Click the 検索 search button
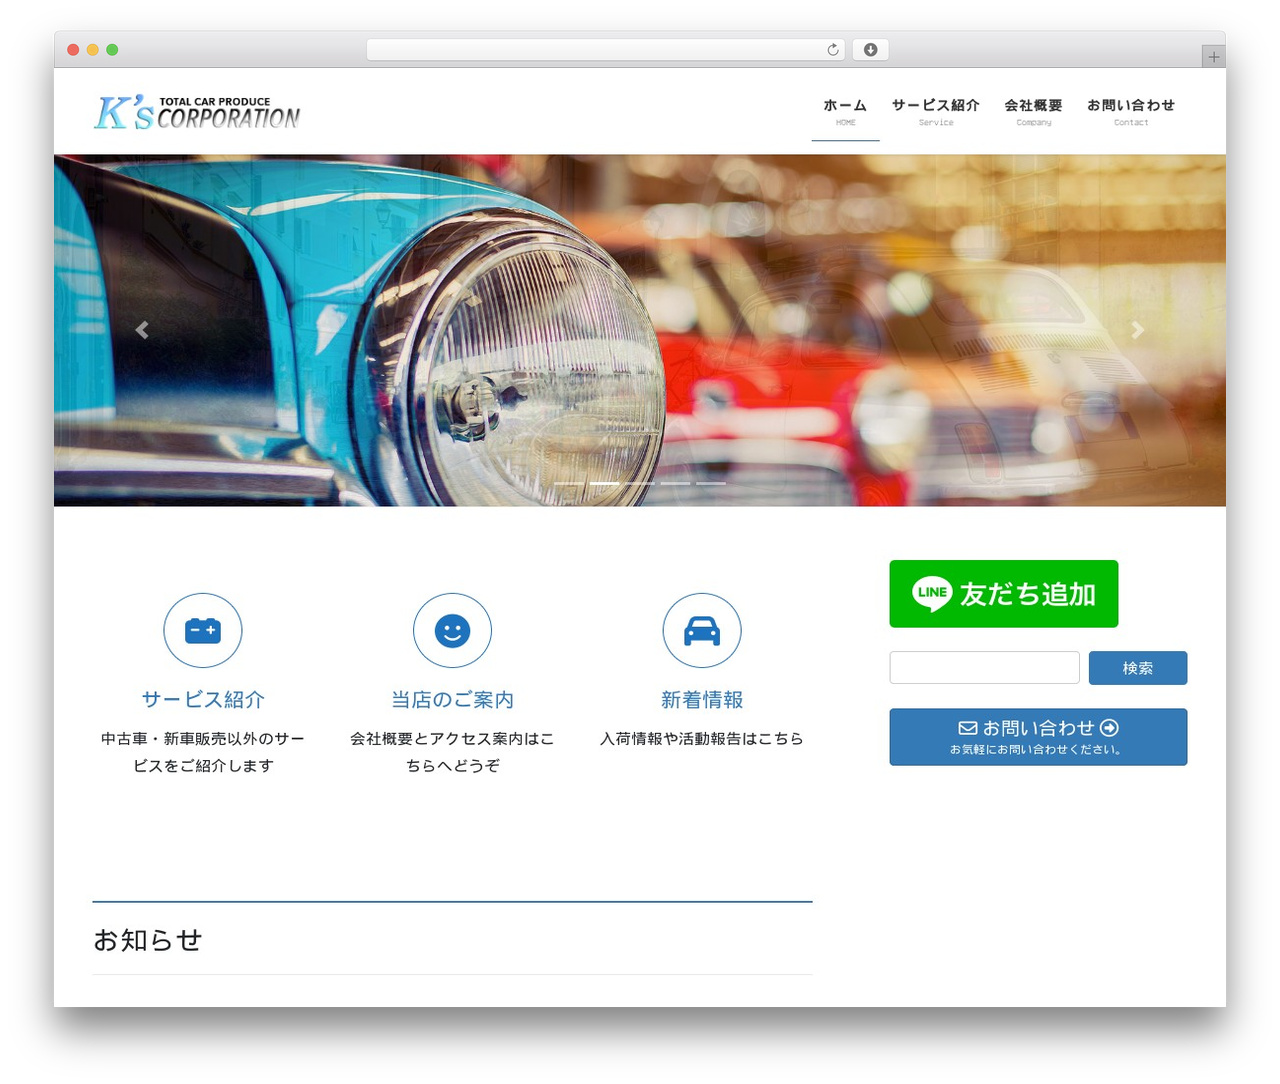The width and height of the screenshot is (1280, 1084). pos(1138,668)
